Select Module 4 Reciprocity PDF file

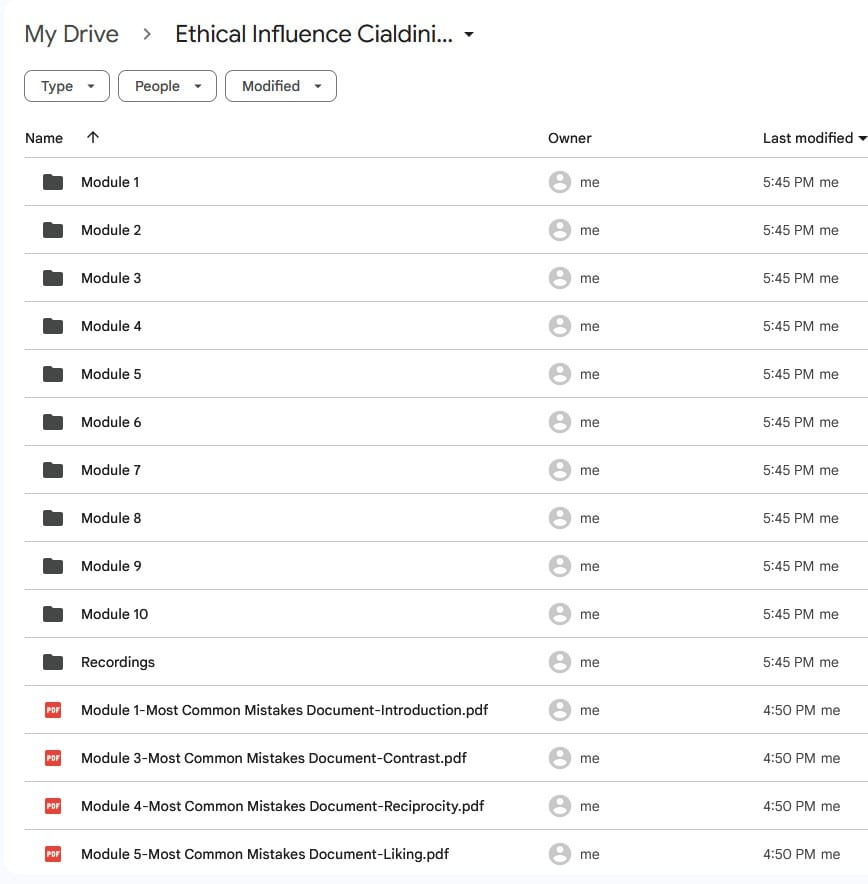(x=282, y=806)
